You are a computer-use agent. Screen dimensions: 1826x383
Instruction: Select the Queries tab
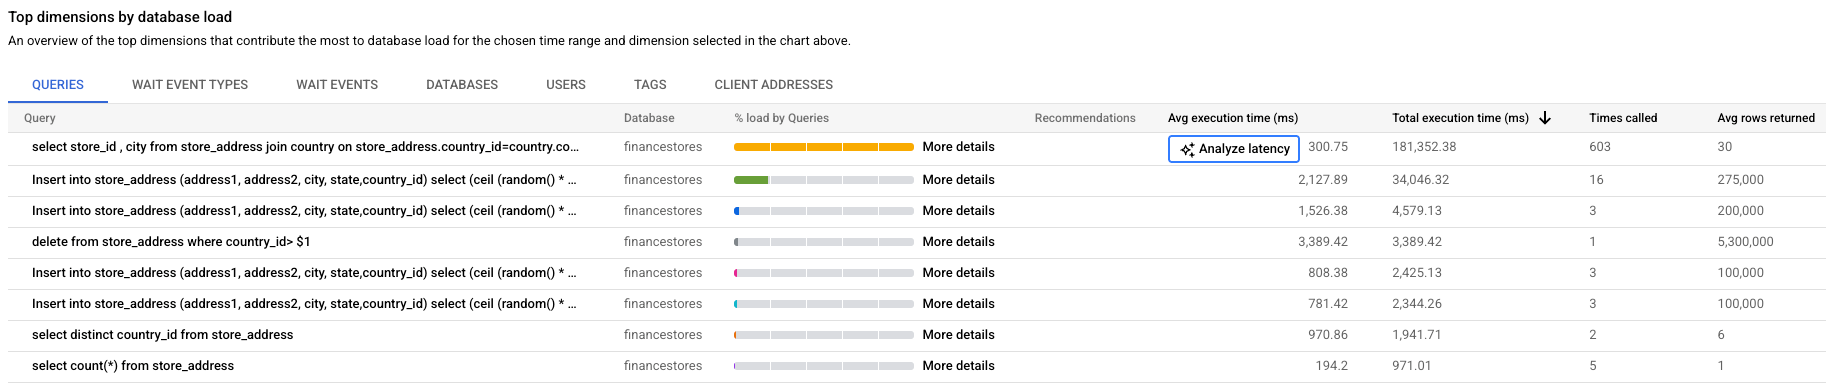pos(58,85)
